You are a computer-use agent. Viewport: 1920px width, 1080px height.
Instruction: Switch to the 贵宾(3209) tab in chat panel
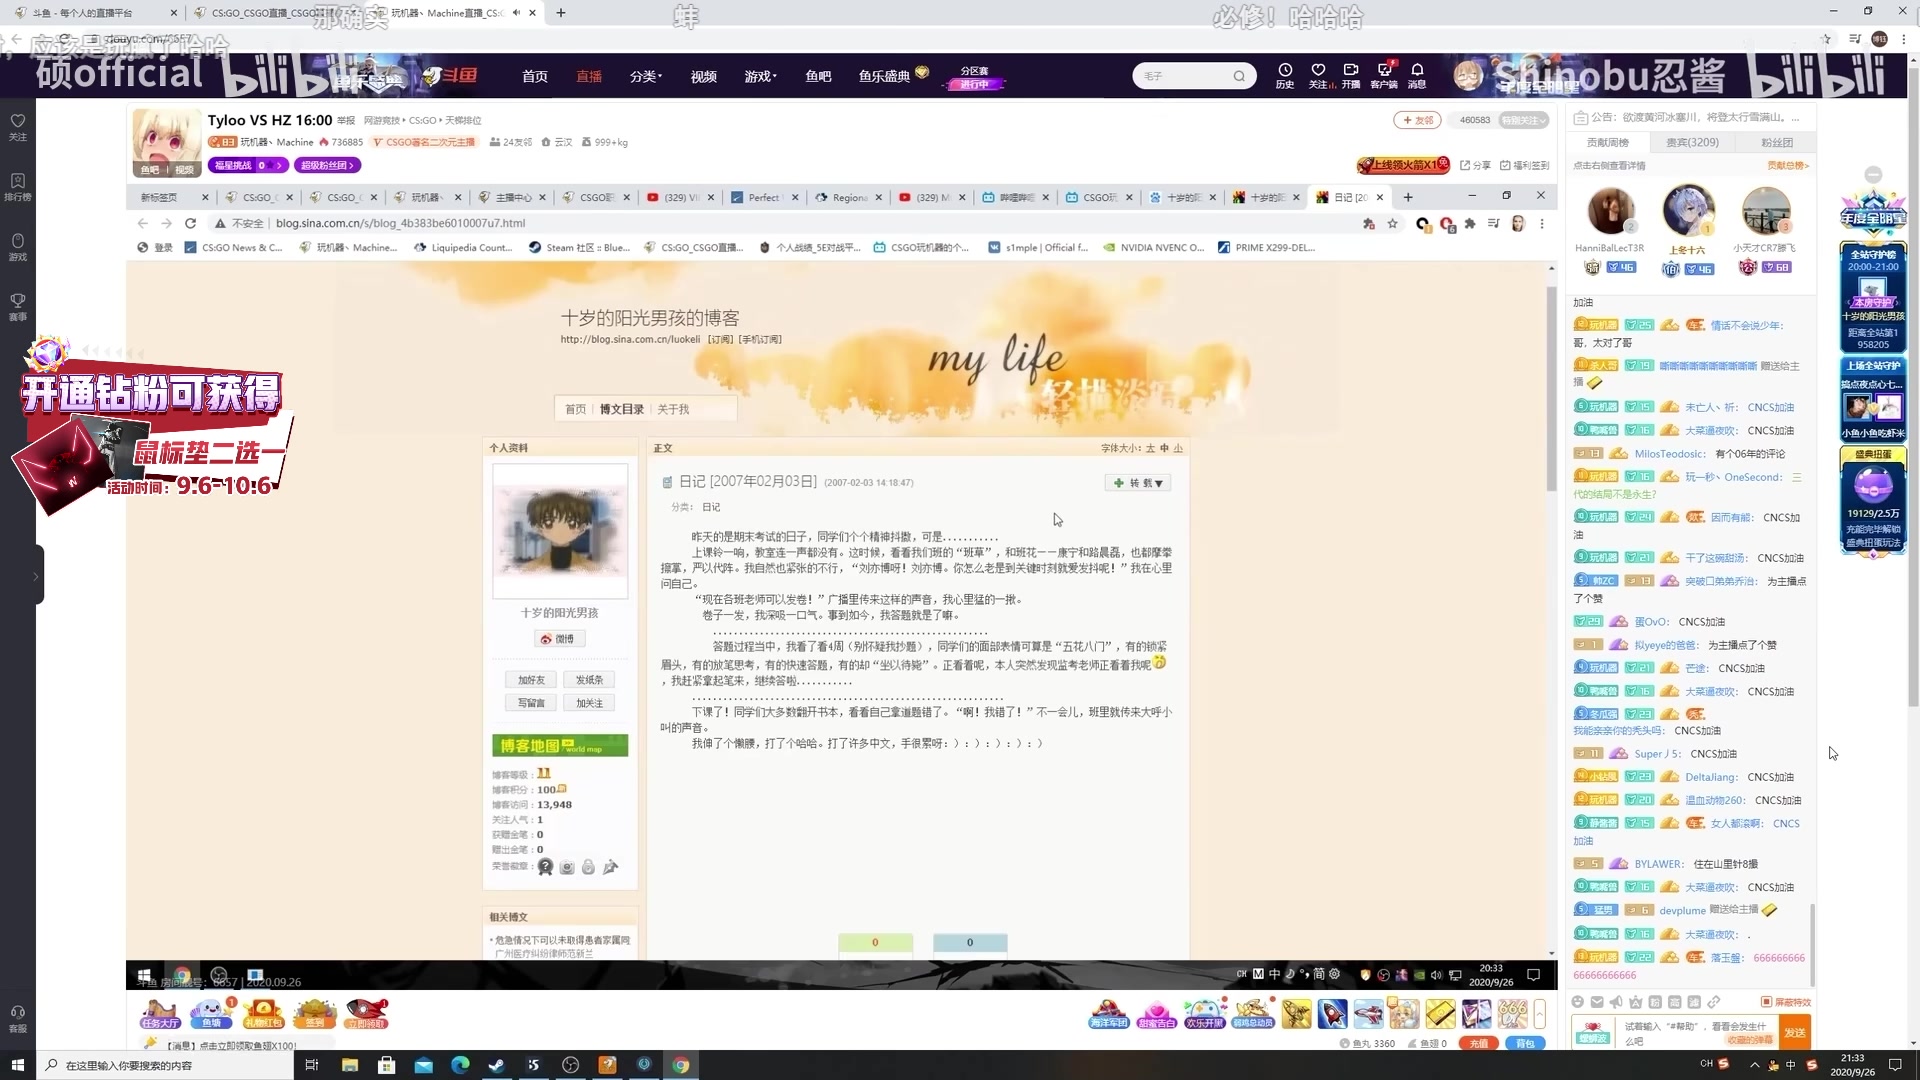click(x=1692, y=142)
